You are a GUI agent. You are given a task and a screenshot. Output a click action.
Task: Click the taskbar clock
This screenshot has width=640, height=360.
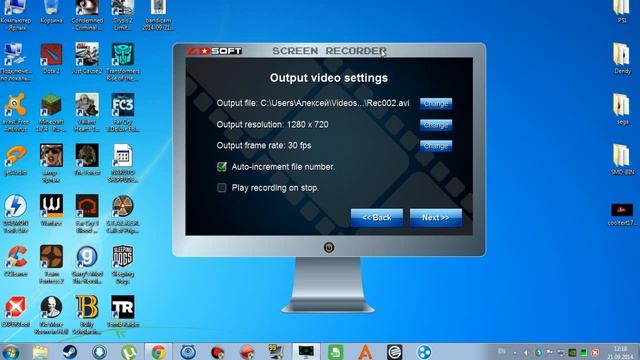(620, 353)
